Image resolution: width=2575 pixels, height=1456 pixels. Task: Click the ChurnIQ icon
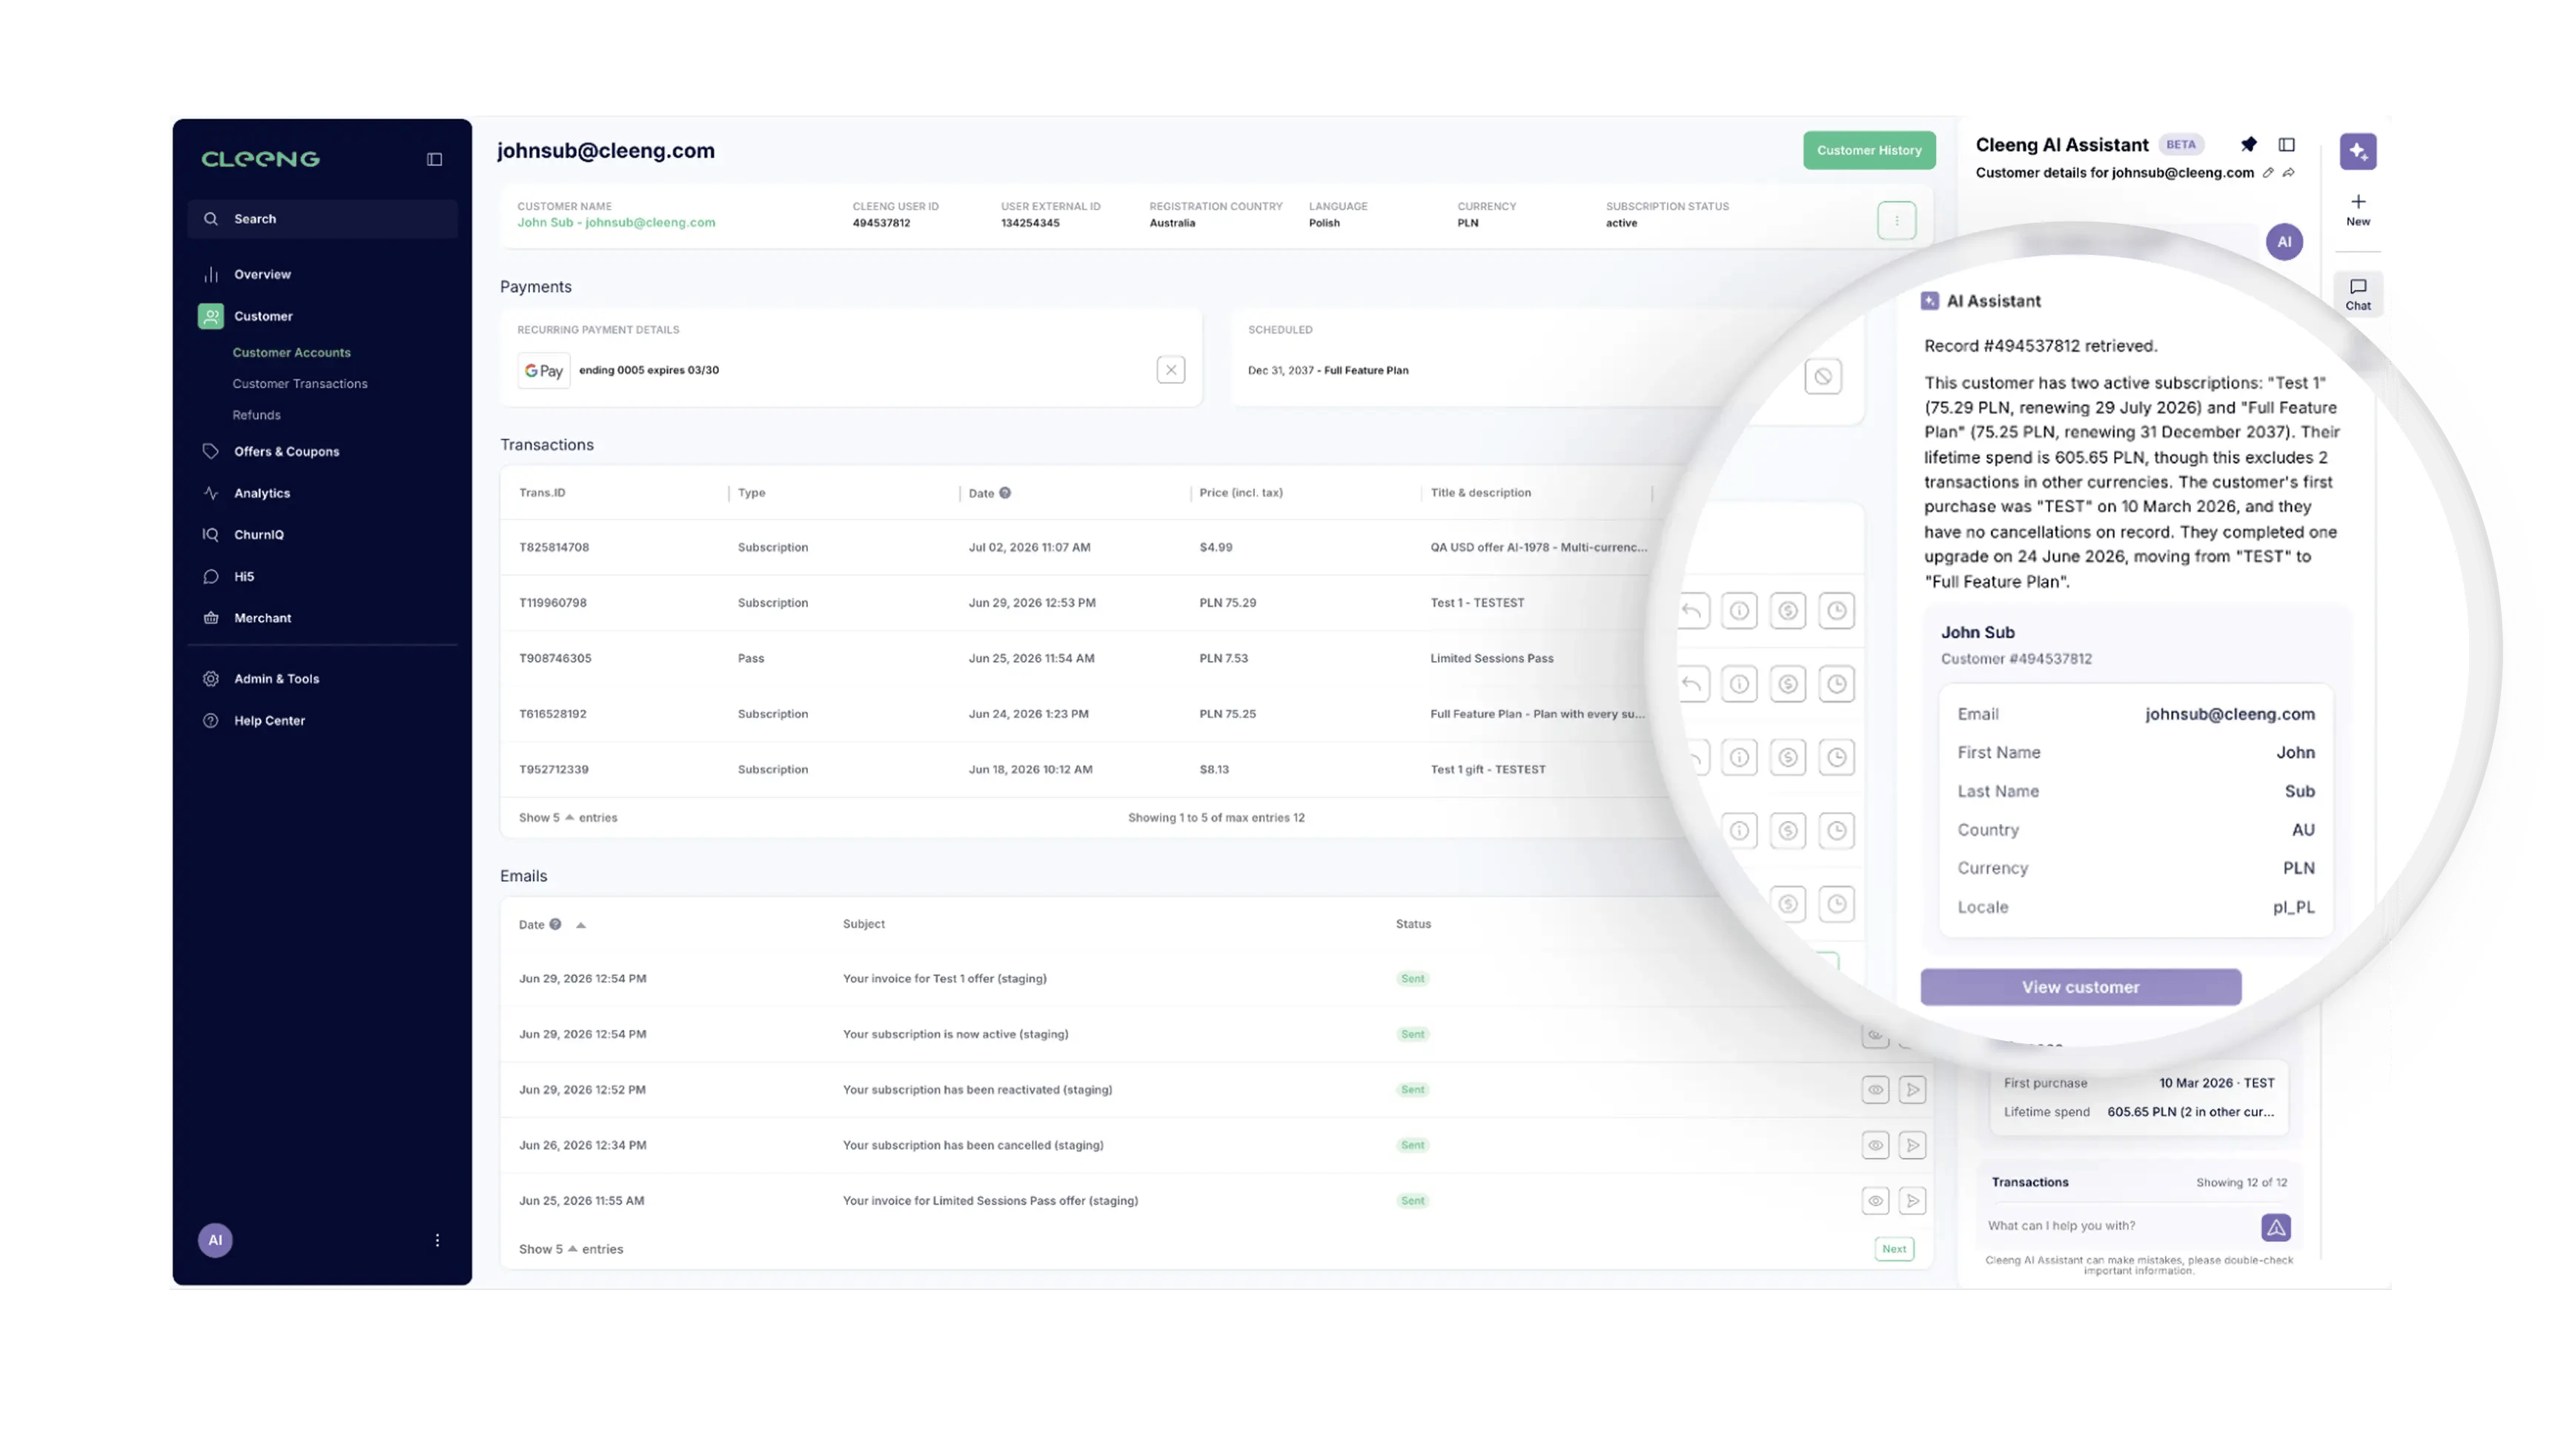coord(211,535)
